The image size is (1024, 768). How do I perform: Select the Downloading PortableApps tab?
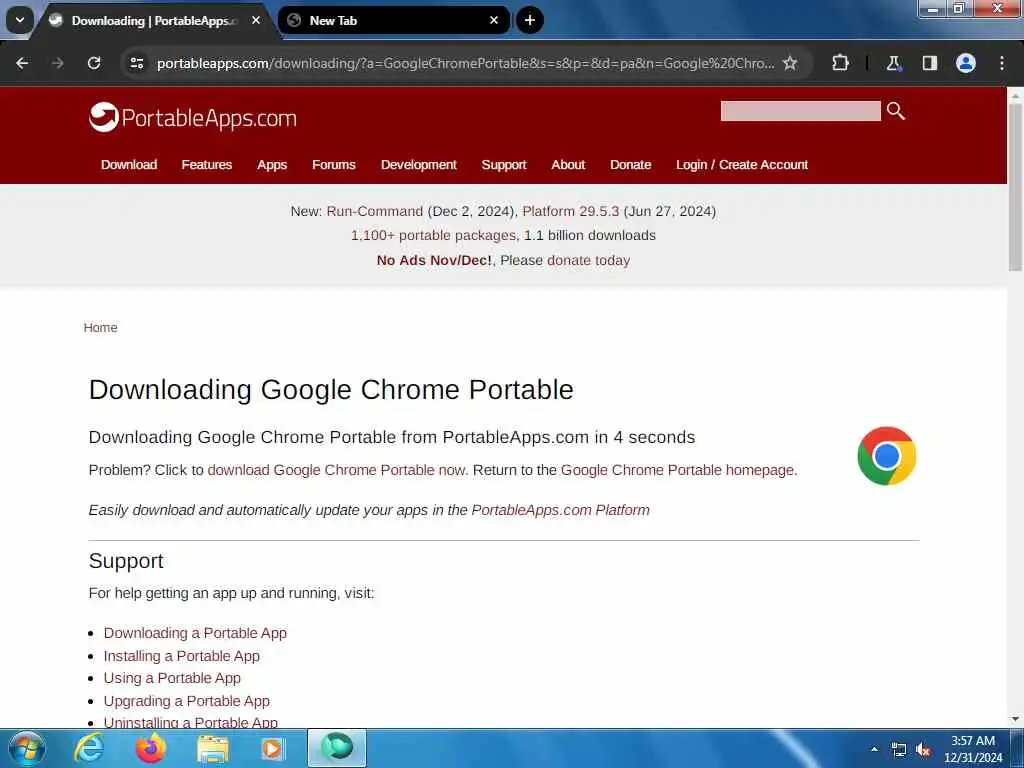[153, 20]
